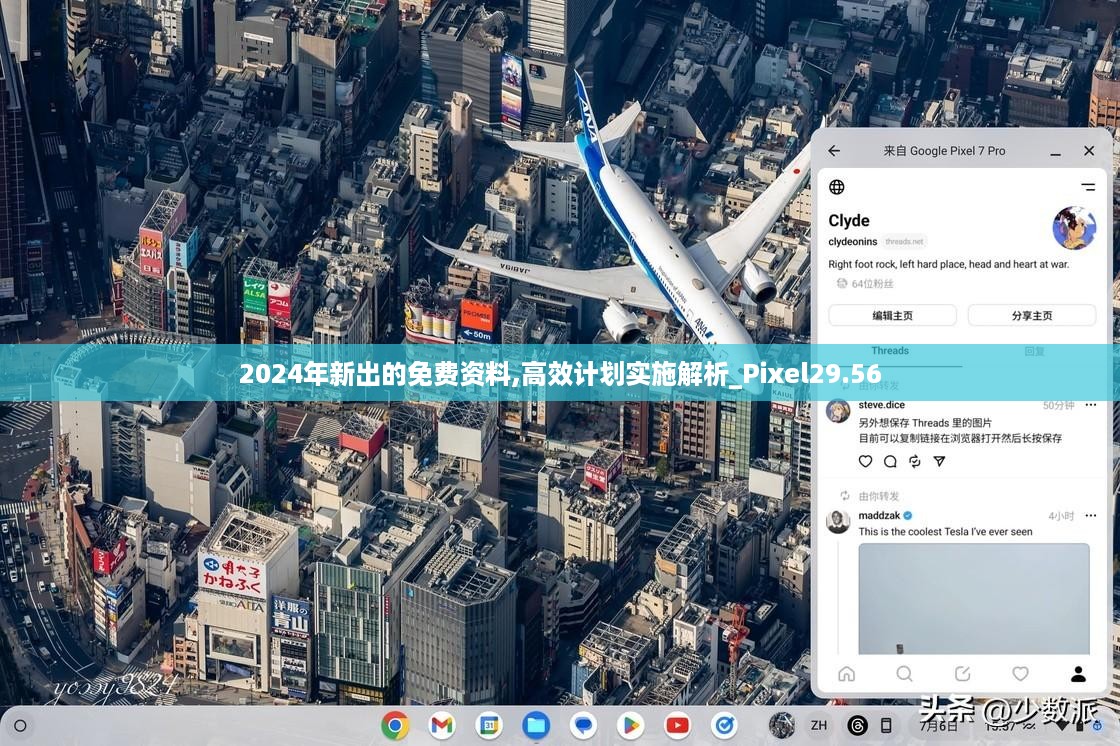Click the 分享主页 share profile button
Viewport: 1120px width, 746px height.
tap(1031, 315)
